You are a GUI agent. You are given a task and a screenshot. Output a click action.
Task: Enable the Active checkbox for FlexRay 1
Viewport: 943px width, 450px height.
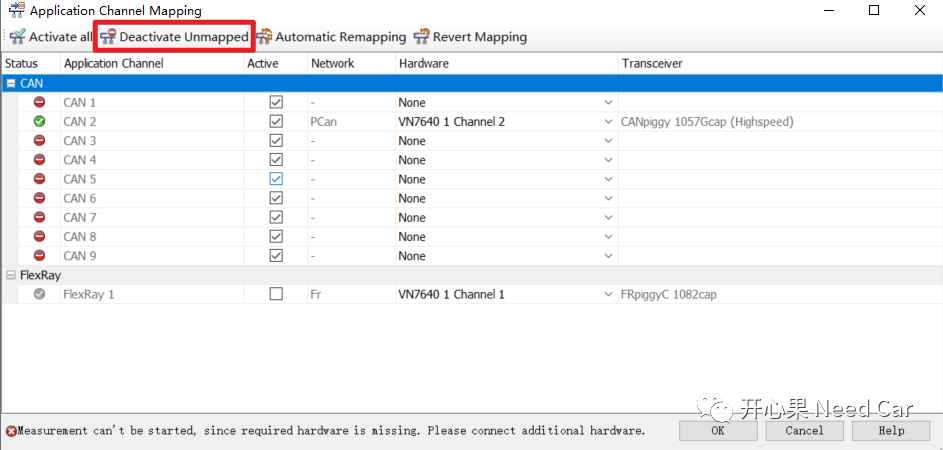[x=276, y=294]
